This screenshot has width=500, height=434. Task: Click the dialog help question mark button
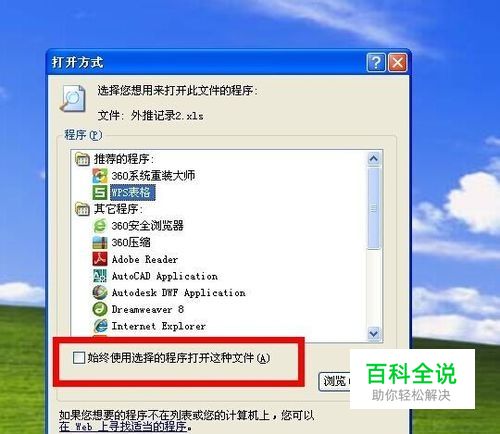(376, 62)
